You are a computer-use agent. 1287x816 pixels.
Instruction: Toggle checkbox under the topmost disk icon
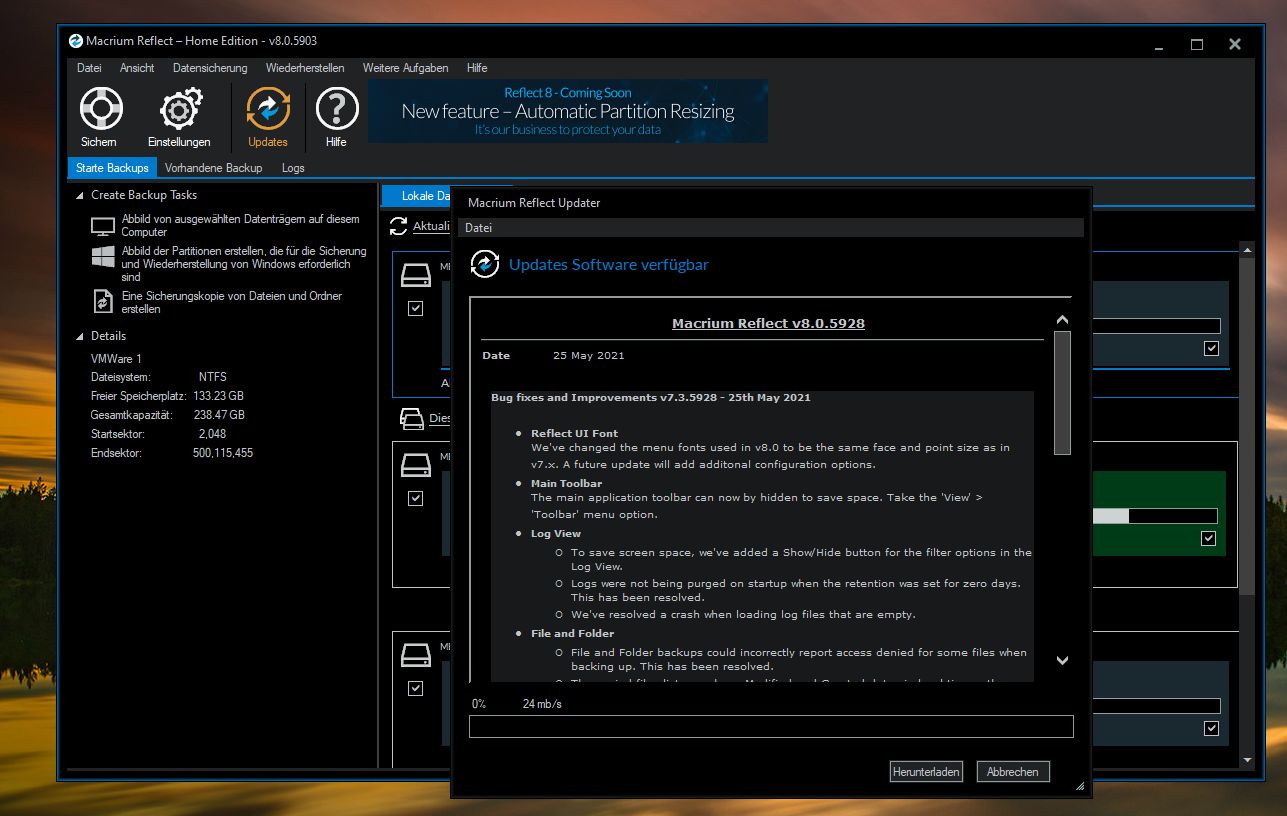(x=416, y=308)
